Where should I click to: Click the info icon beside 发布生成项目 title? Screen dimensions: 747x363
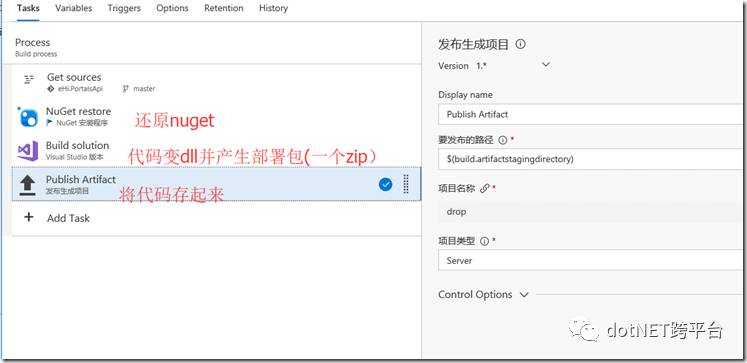click(x=521, y=44)
